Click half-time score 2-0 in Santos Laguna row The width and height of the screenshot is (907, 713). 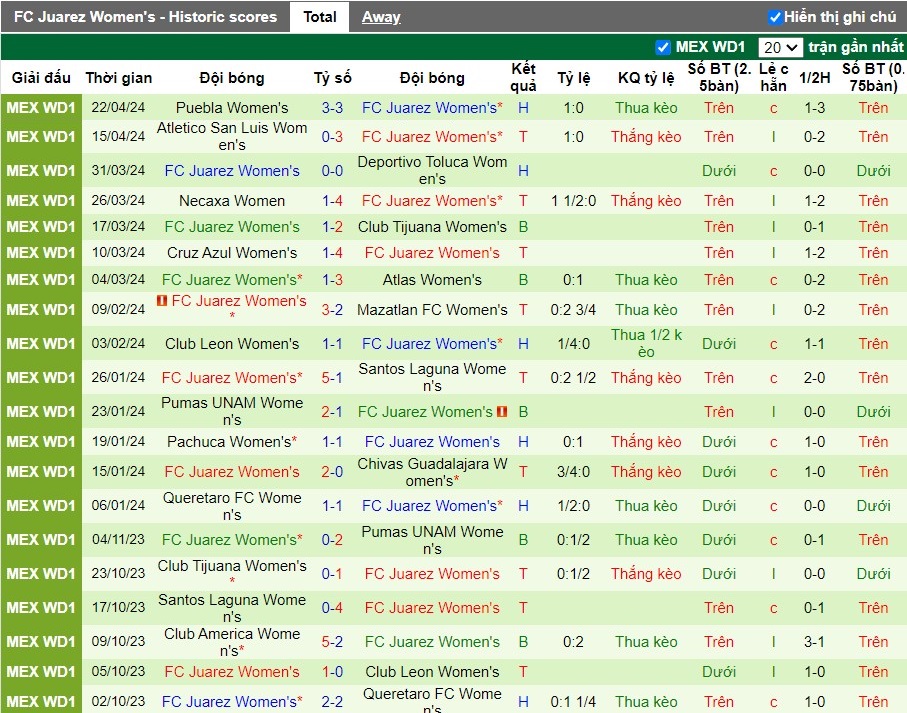point(814,378)
